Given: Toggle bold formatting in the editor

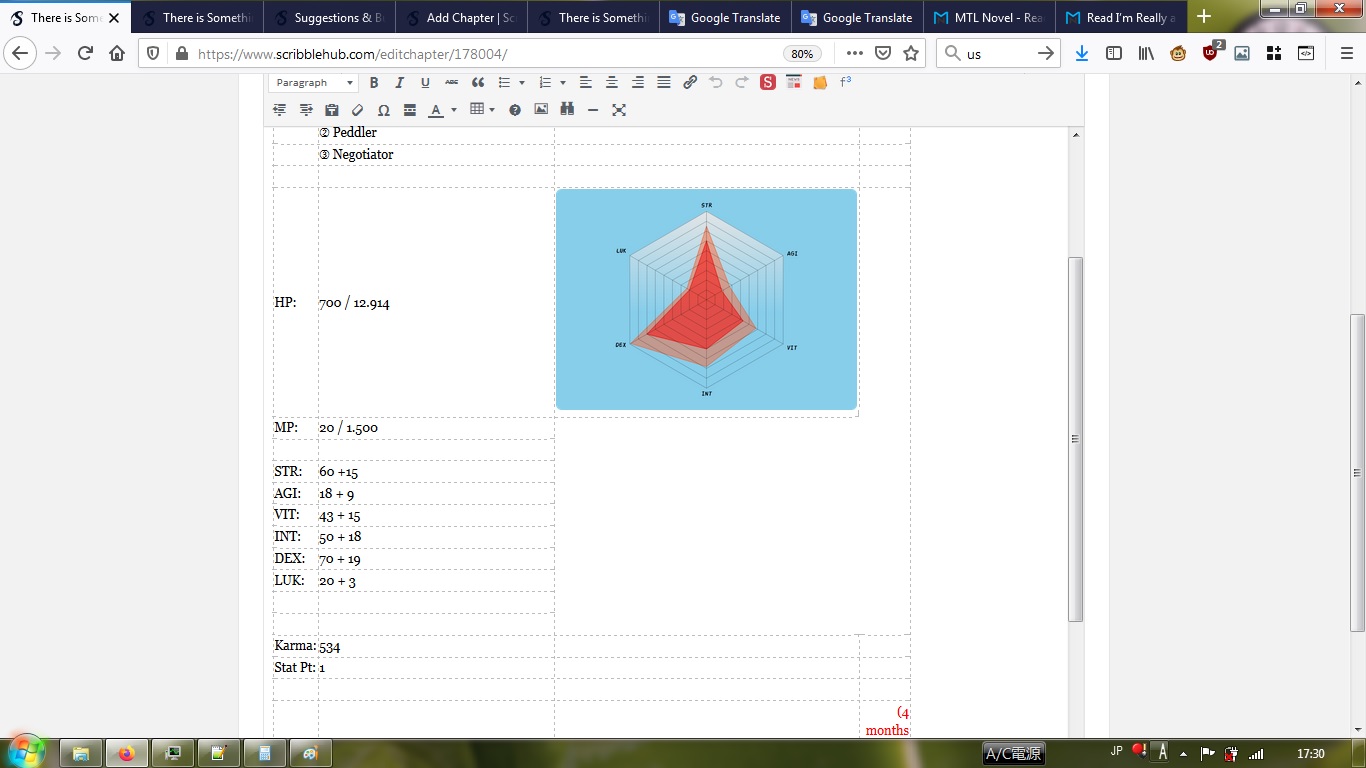Looking at the screenshot, I should point(374,83).
